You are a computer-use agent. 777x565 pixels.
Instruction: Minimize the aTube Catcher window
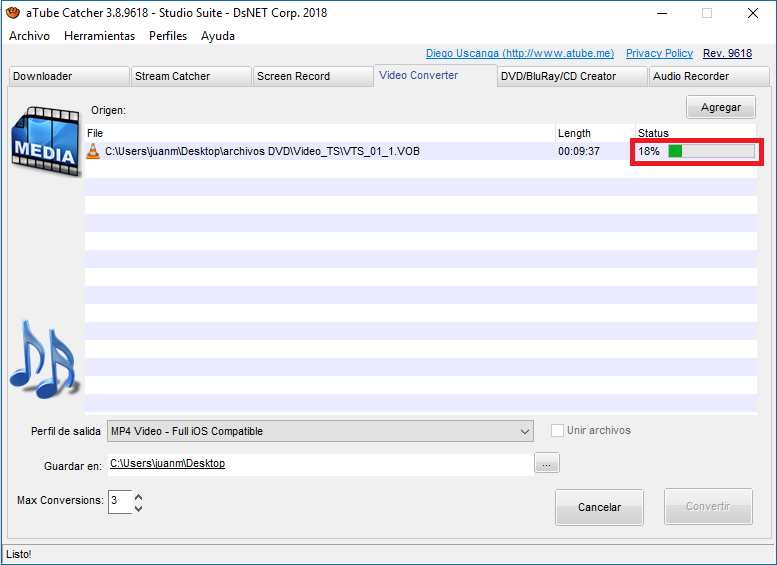662,13
